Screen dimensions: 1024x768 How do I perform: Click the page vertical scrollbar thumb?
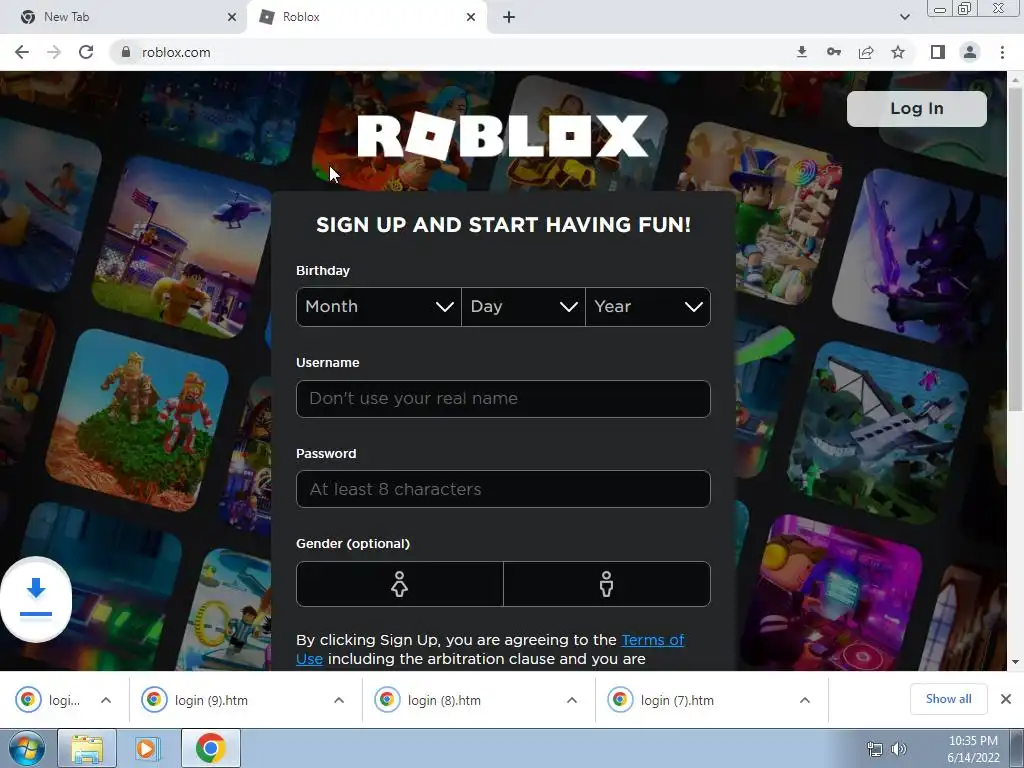1016,249
